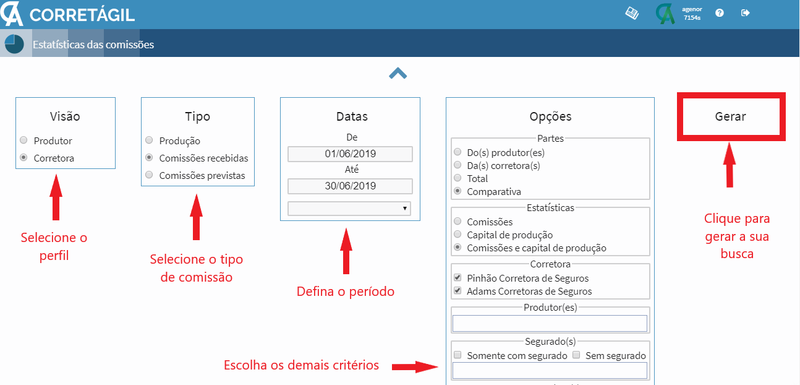Open the Estatísticas das comissões tab
Screen dimensions: 800x385
click(x=93, y=44)
